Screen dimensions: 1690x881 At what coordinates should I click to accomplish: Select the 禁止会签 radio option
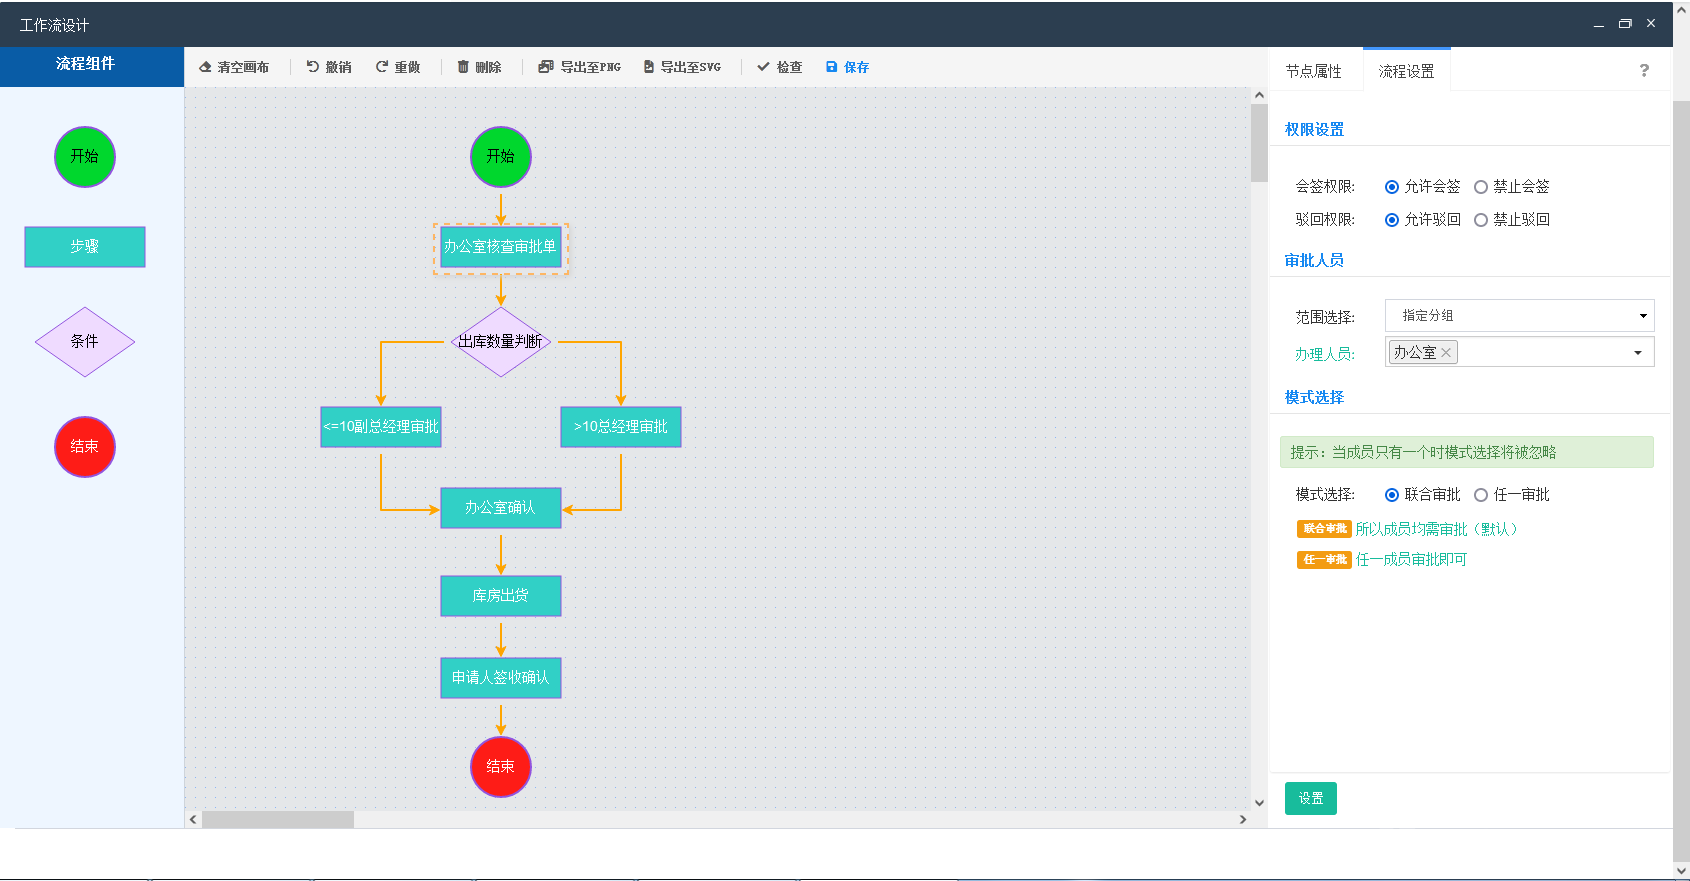point(1481,187)
